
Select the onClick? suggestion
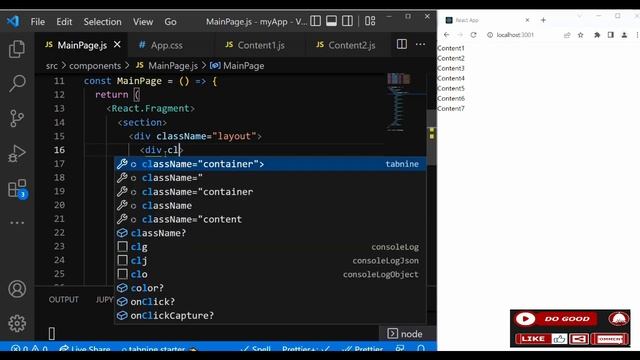270,302
